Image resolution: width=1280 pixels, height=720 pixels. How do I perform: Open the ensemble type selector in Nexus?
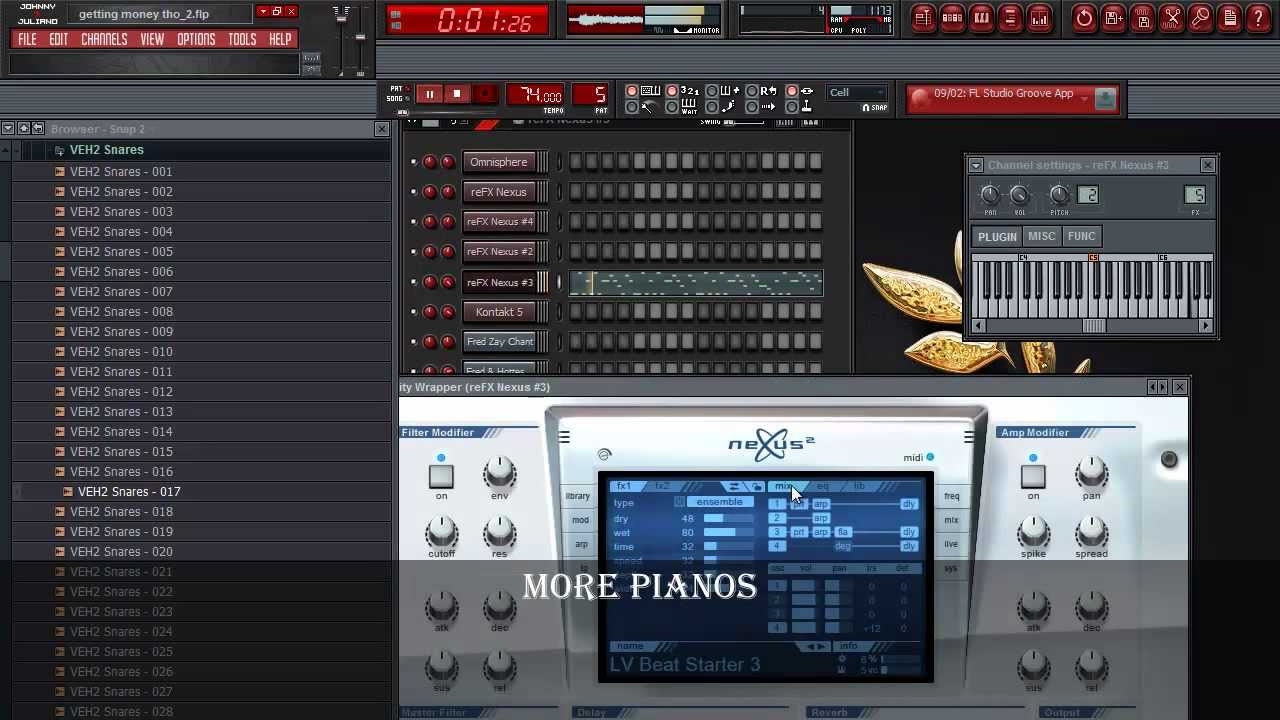click(x=720, y=502)
